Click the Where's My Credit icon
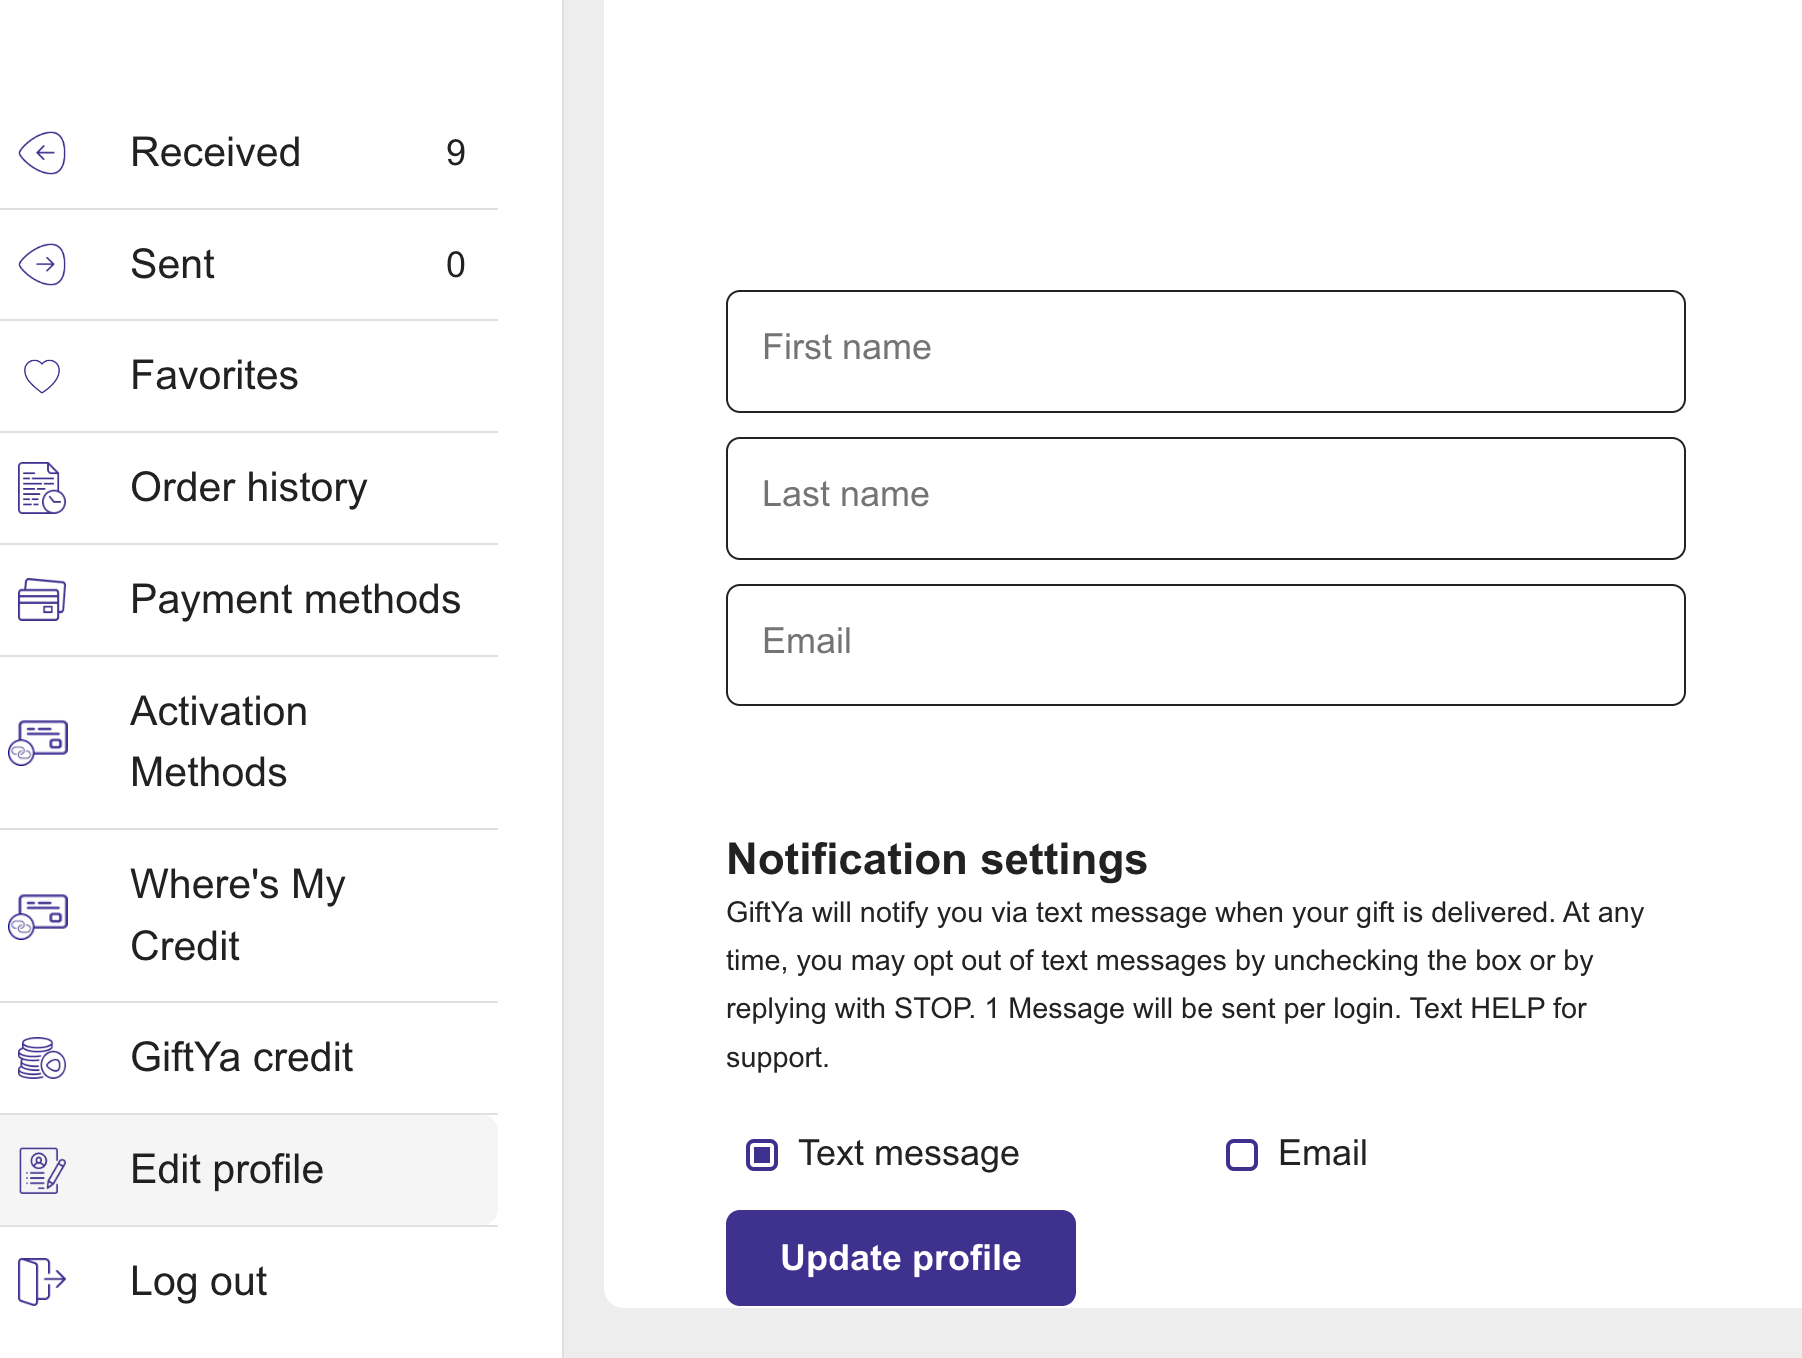This screenshot has width=1802, height=1358. [x=39, y=916]
